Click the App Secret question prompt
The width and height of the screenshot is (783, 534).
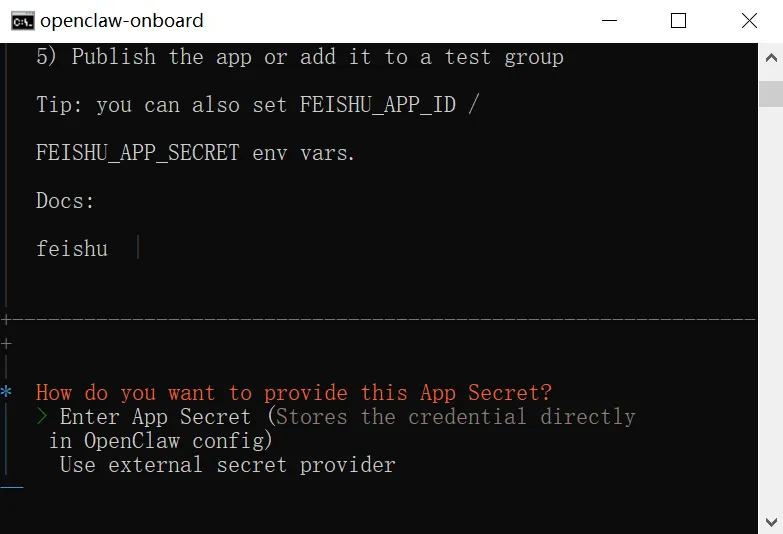(293, 393)
